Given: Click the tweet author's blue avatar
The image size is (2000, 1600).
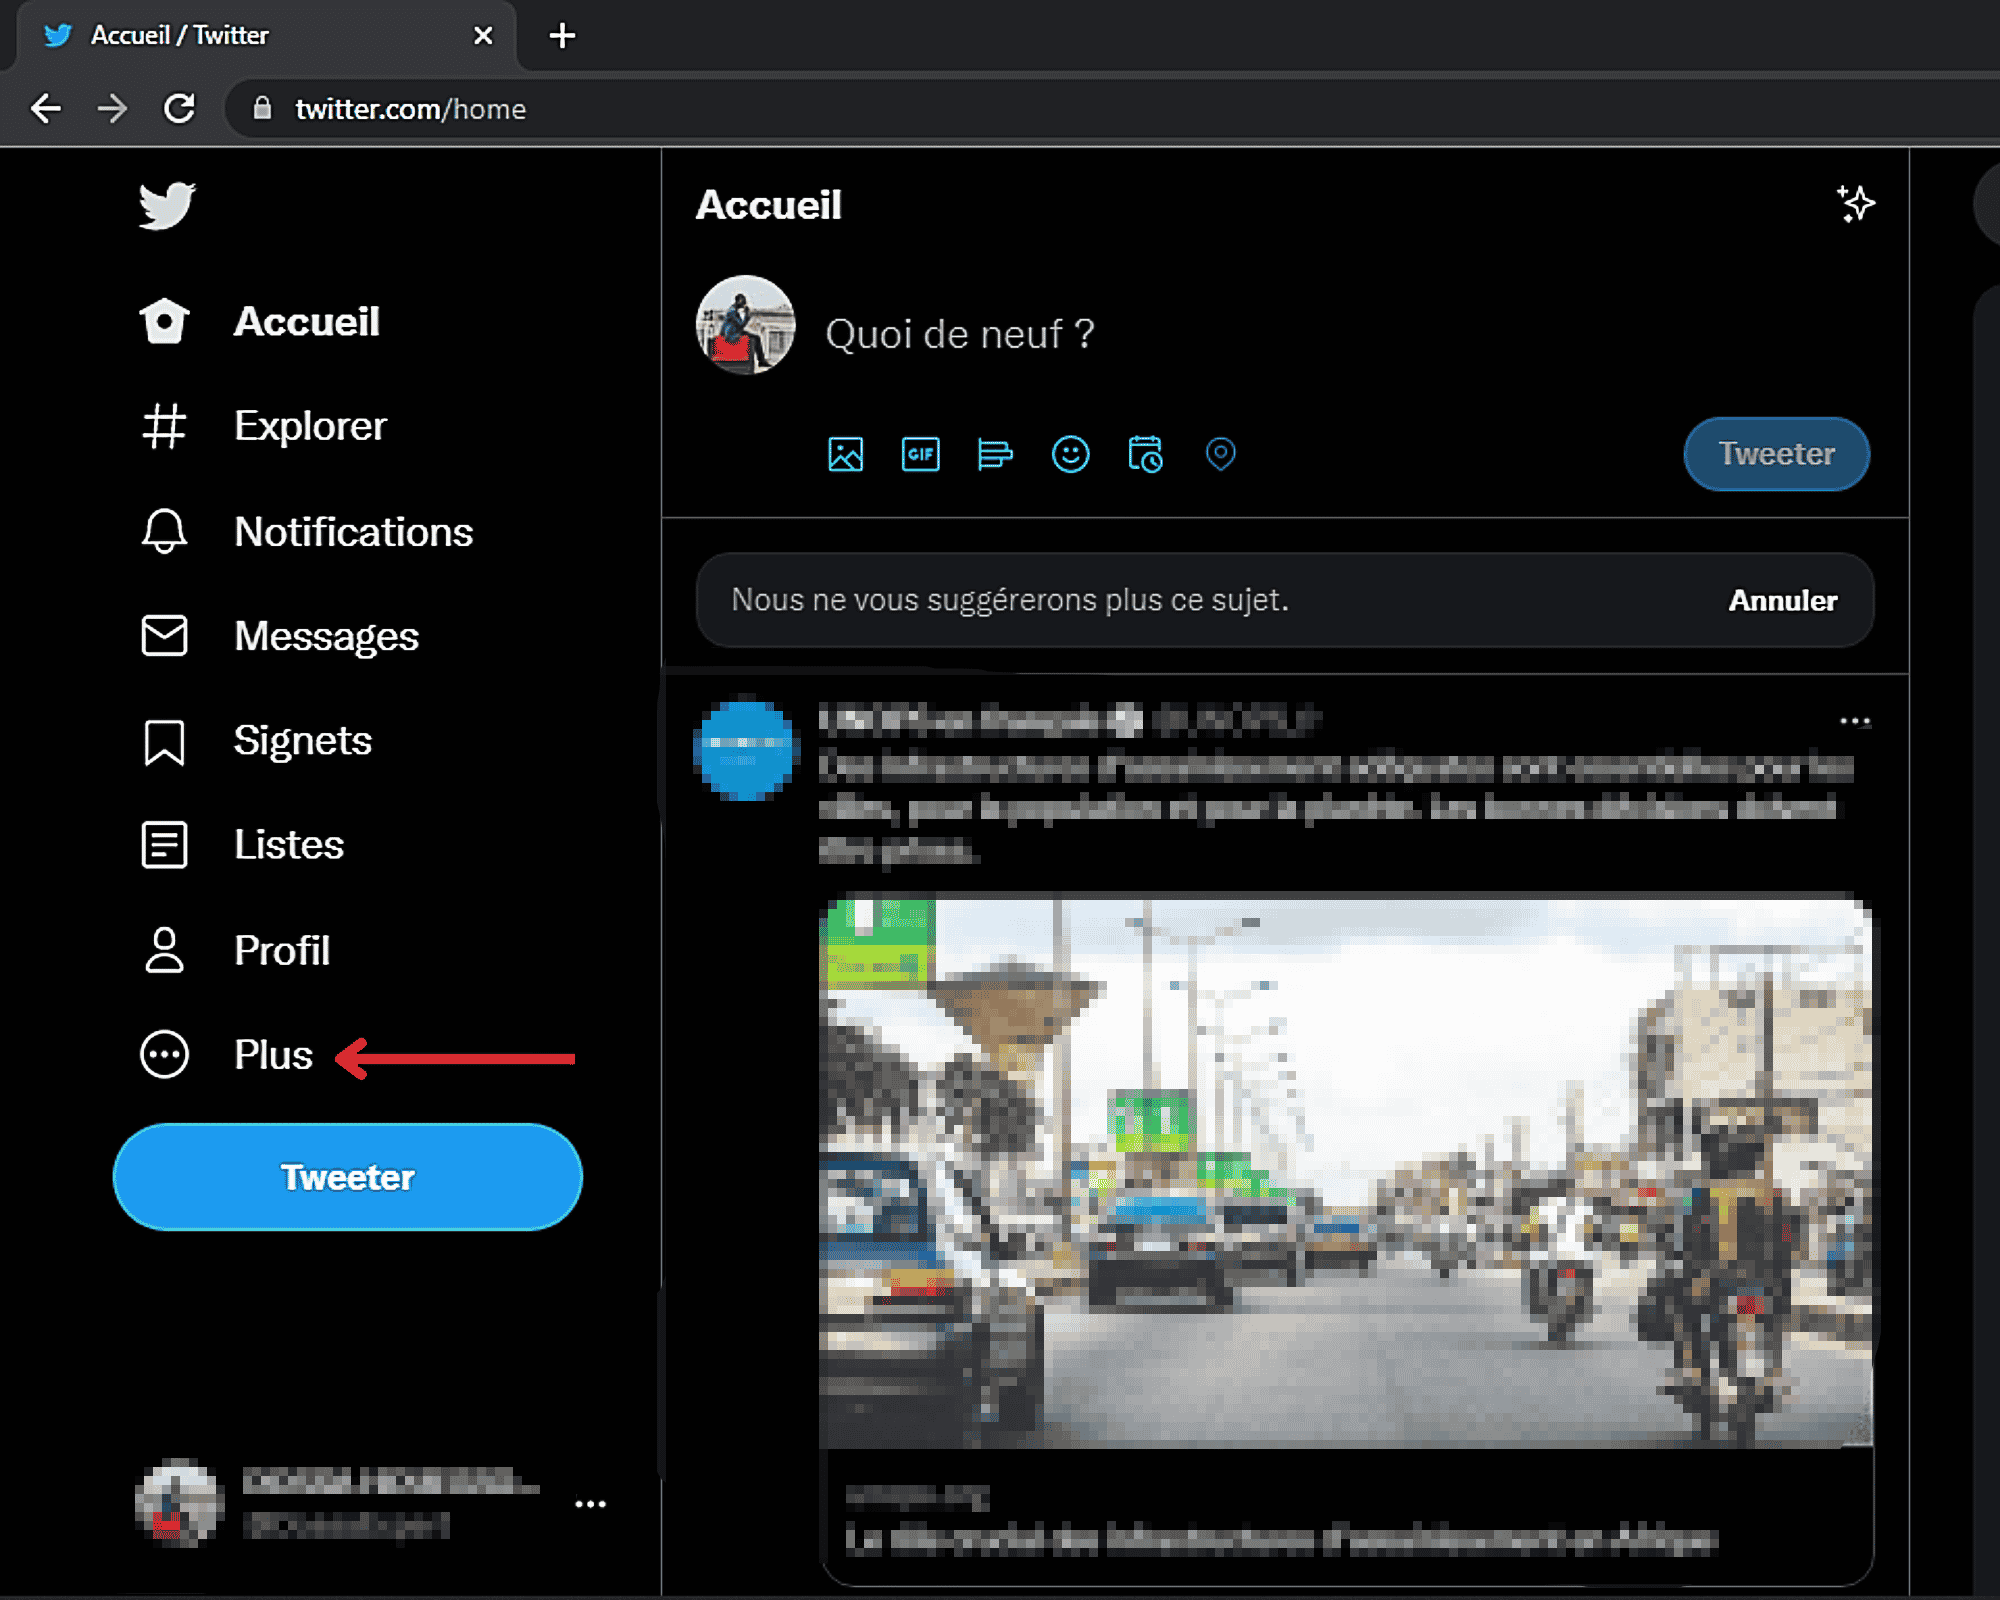Looking at the screenshot, I should pyautogui.click(x=745, y=750).
